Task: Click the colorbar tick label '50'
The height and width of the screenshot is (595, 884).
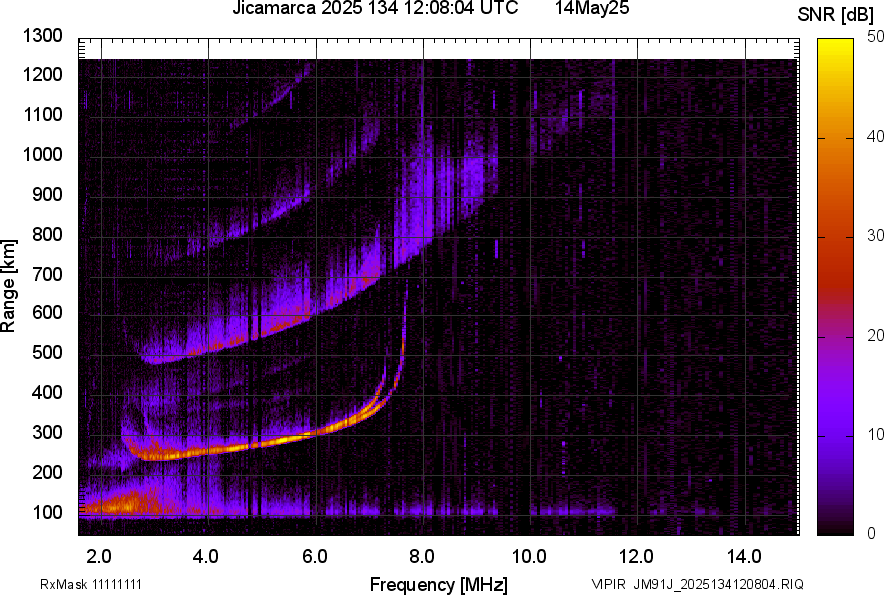Action: click(x=876, y=37)
